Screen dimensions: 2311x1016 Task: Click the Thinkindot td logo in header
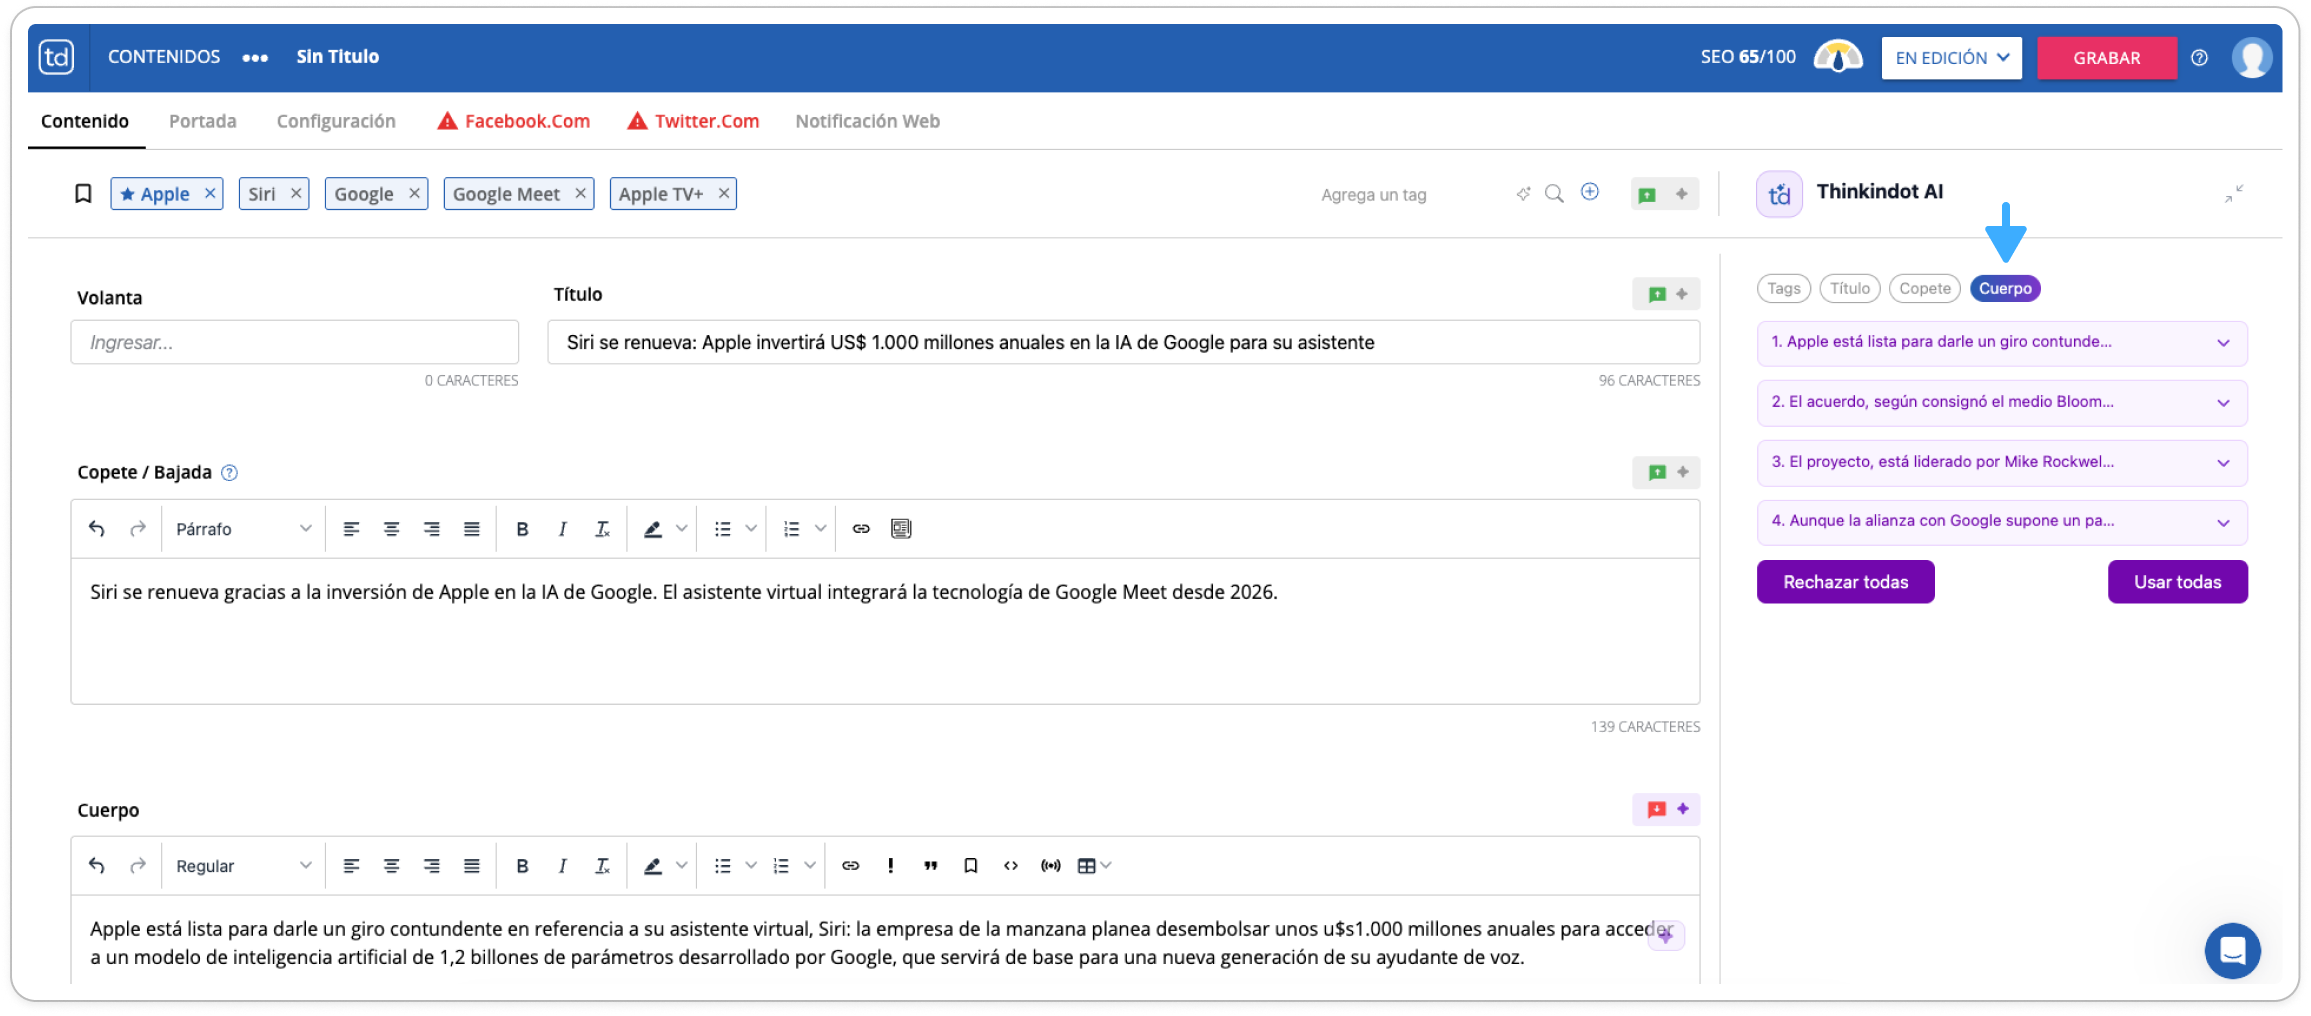pos(57,57)
